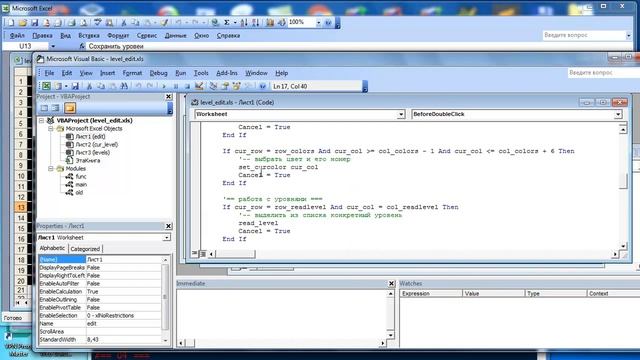Switch to Full Module View in code window

tap(203, 253)
